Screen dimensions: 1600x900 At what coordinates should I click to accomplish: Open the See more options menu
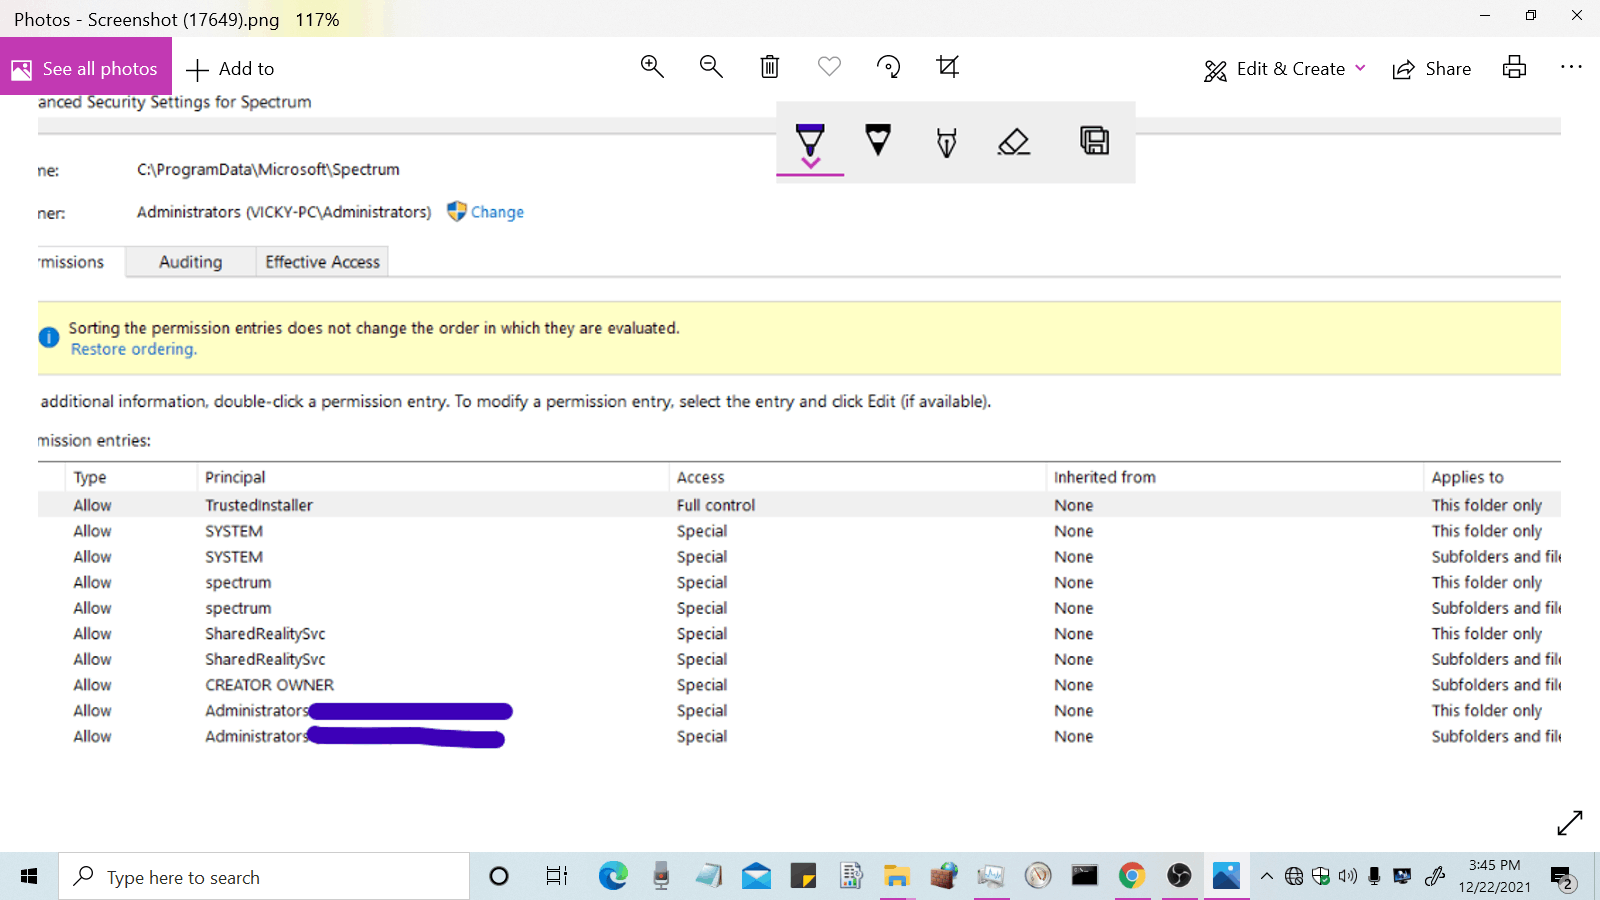[x=1571, y=67]
